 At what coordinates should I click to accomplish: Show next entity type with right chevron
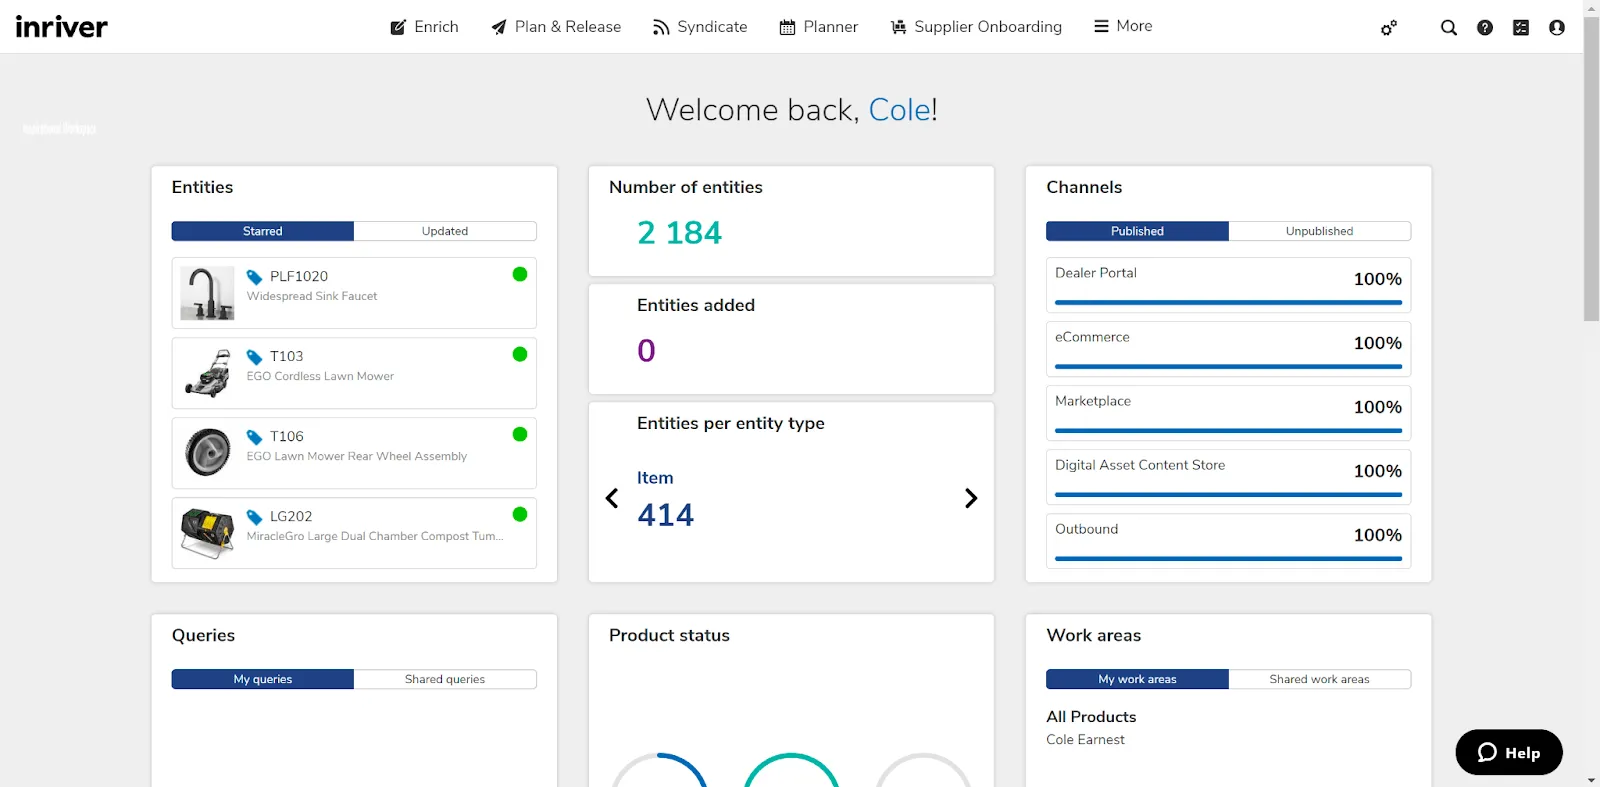971,498
